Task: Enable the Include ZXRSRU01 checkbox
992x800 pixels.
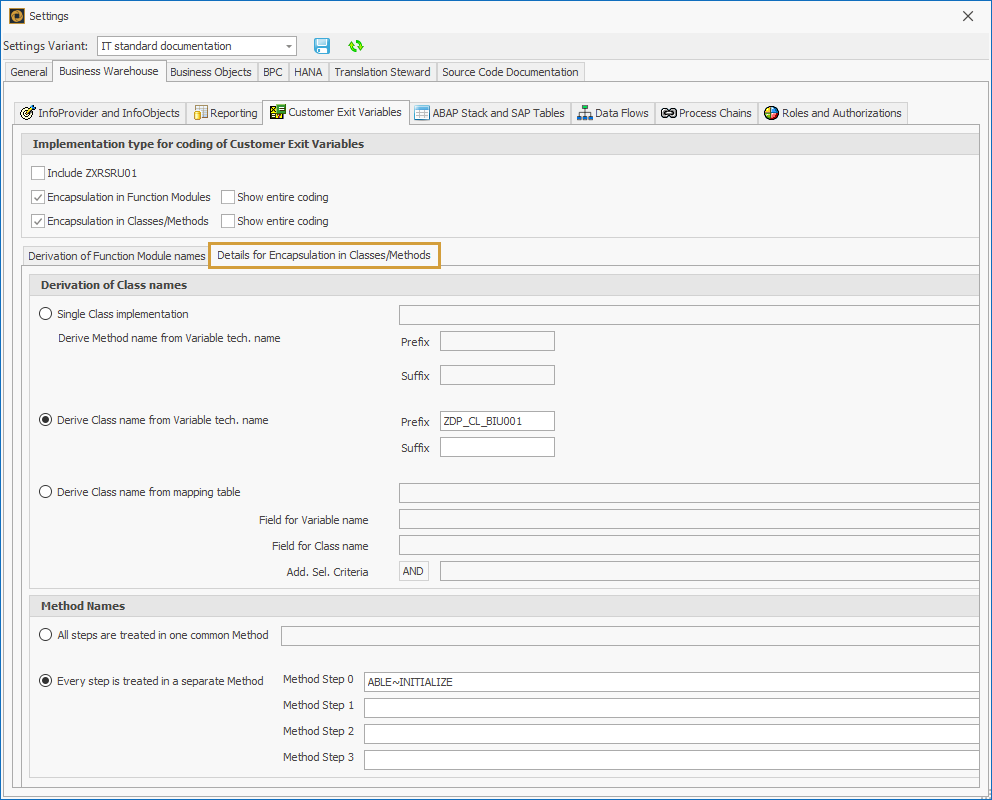Action: tap(37, 172)
